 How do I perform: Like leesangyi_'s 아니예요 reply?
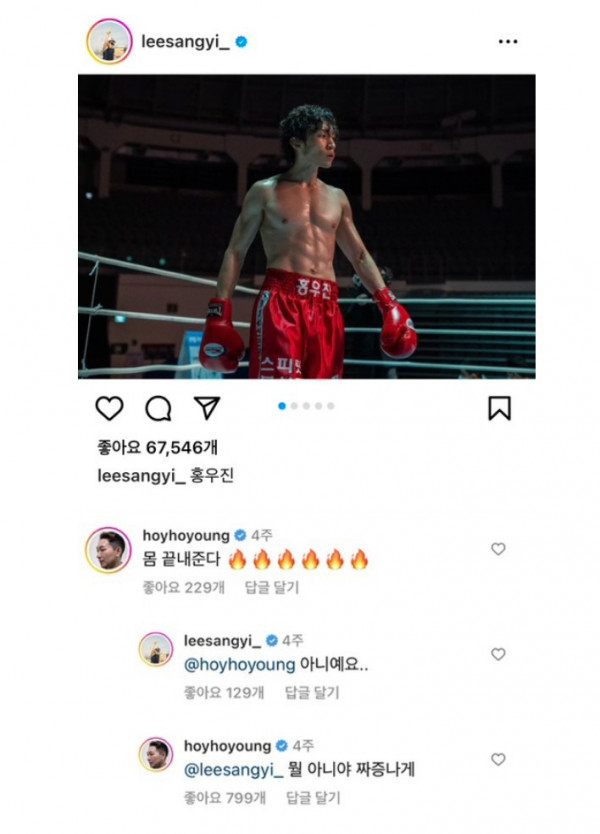point(498,654)
